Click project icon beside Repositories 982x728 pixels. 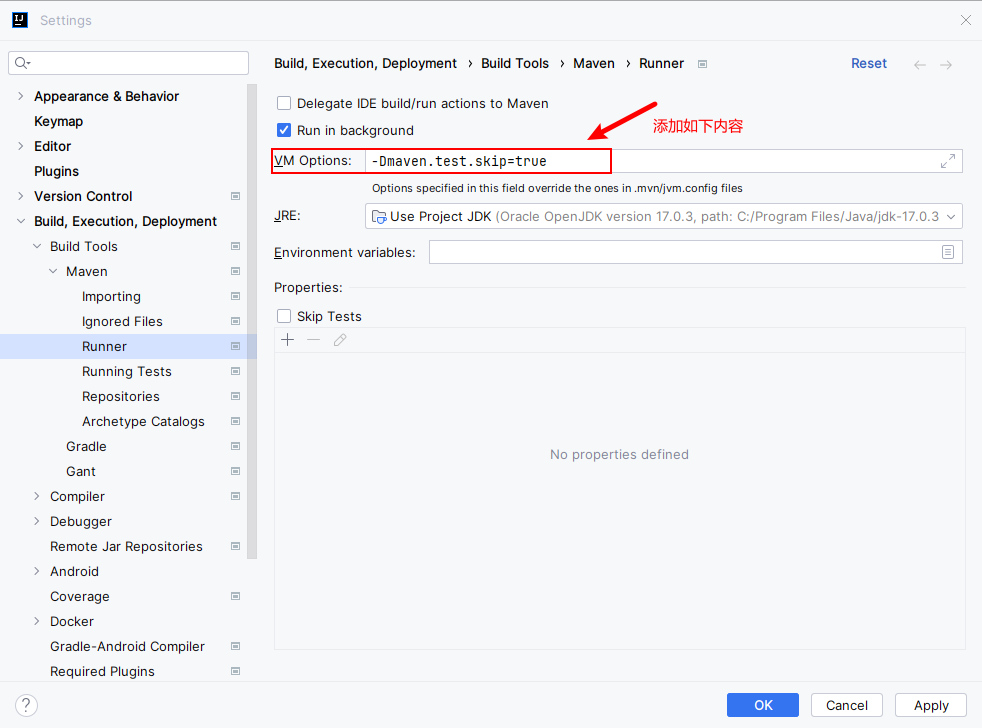[235, 397]
